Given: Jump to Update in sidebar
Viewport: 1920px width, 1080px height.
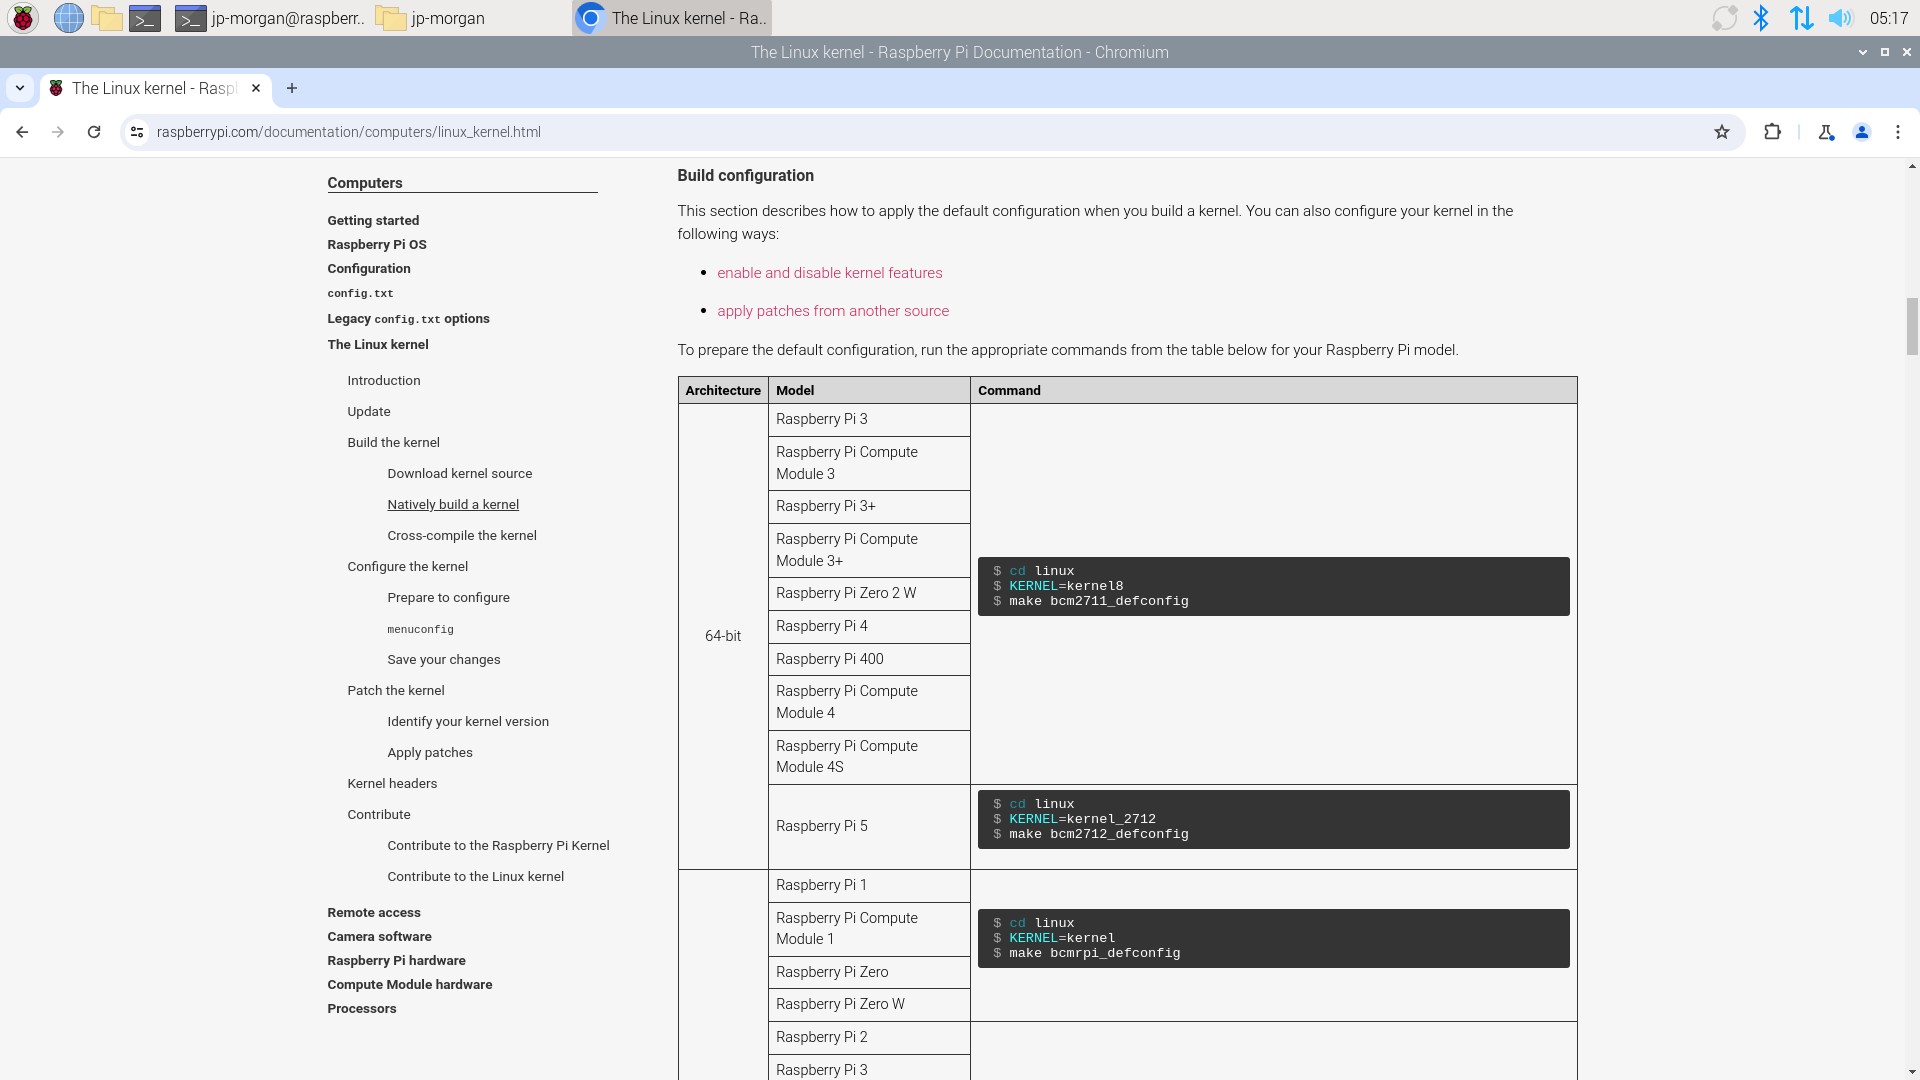Looking at the screenshot, I should tap(369, 412).
